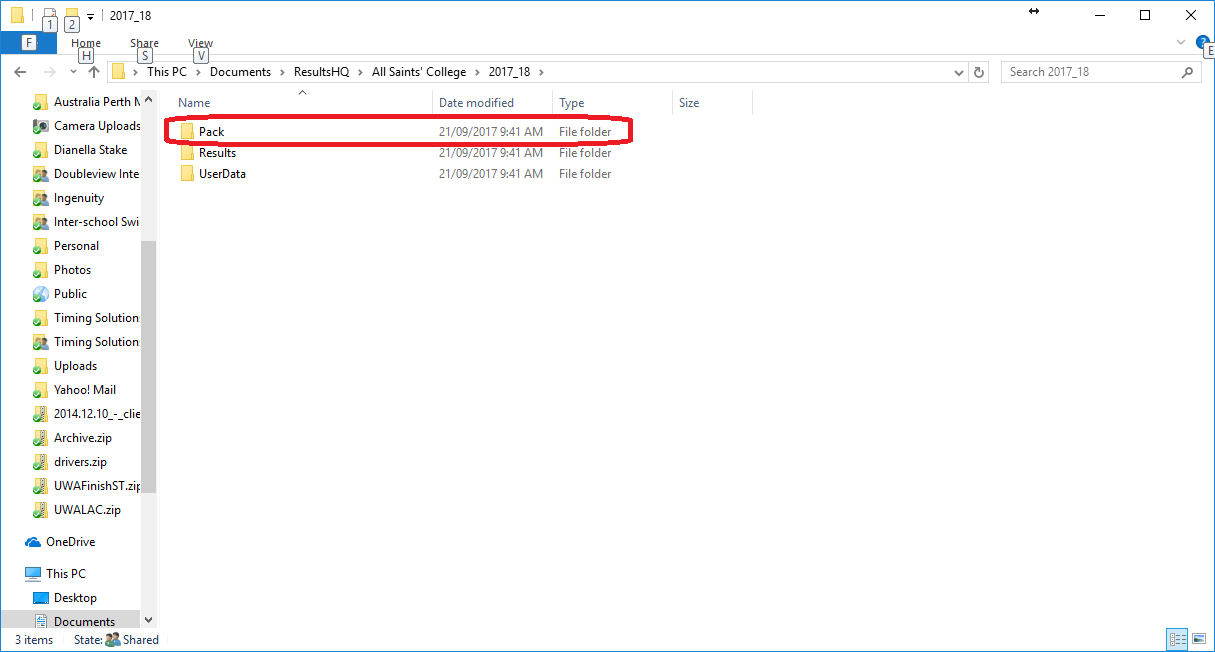Click the navigation pane scroll up arrow
The image size is (1215, 652).
(x=149, y=101)
